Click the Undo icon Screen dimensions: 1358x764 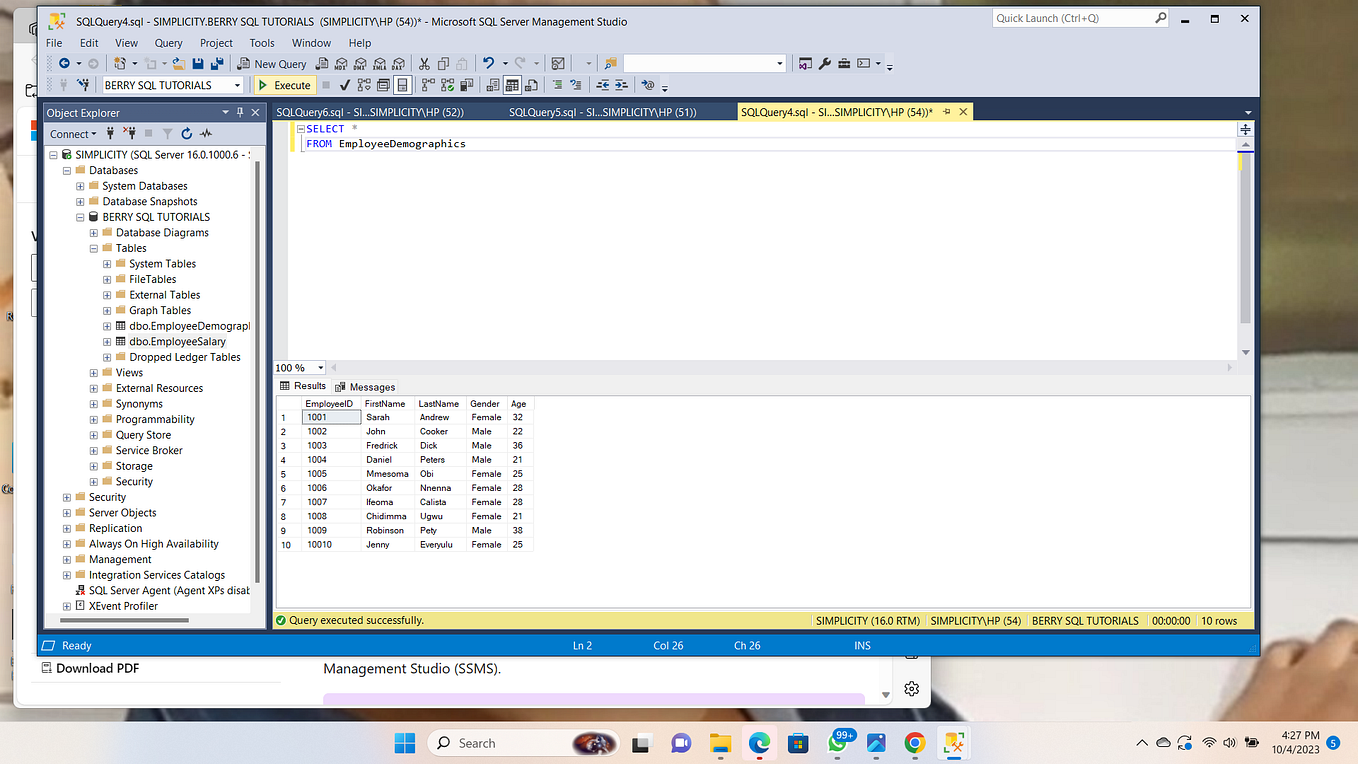point(489,63)
